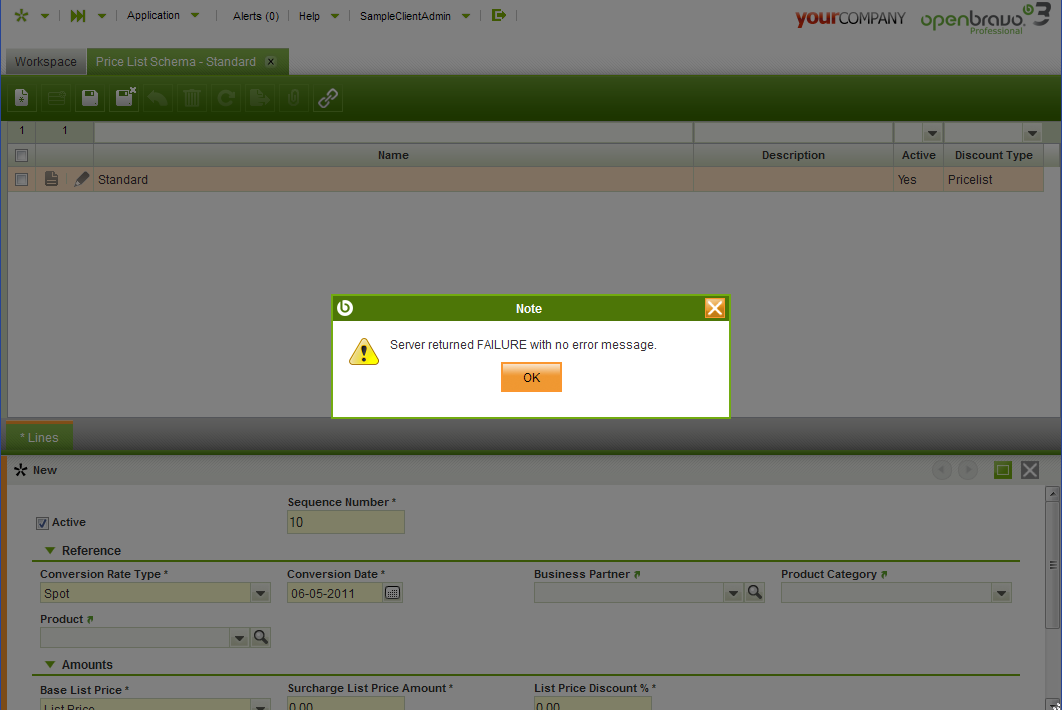Viewport: 1062px width, 710px height.
Task: Open the Conversion Rate Type dropdown
Action: point(260,593)
